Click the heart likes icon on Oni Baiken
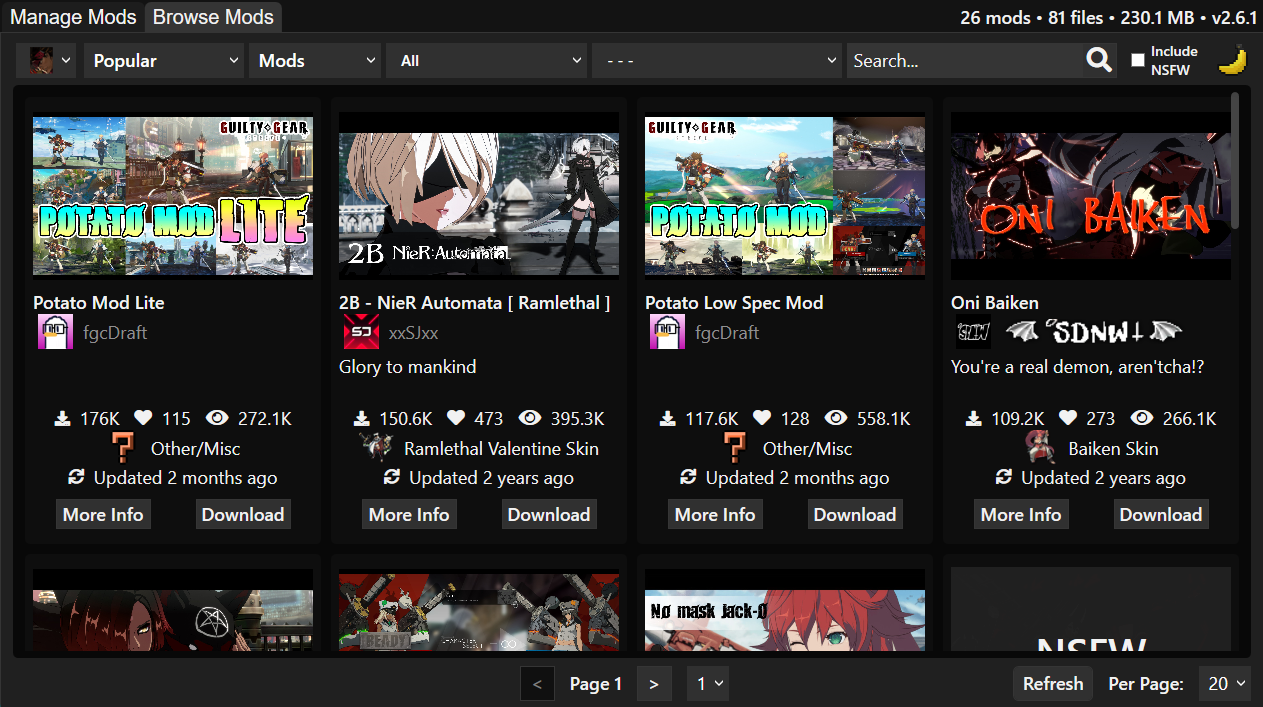 pos(1068,418)
